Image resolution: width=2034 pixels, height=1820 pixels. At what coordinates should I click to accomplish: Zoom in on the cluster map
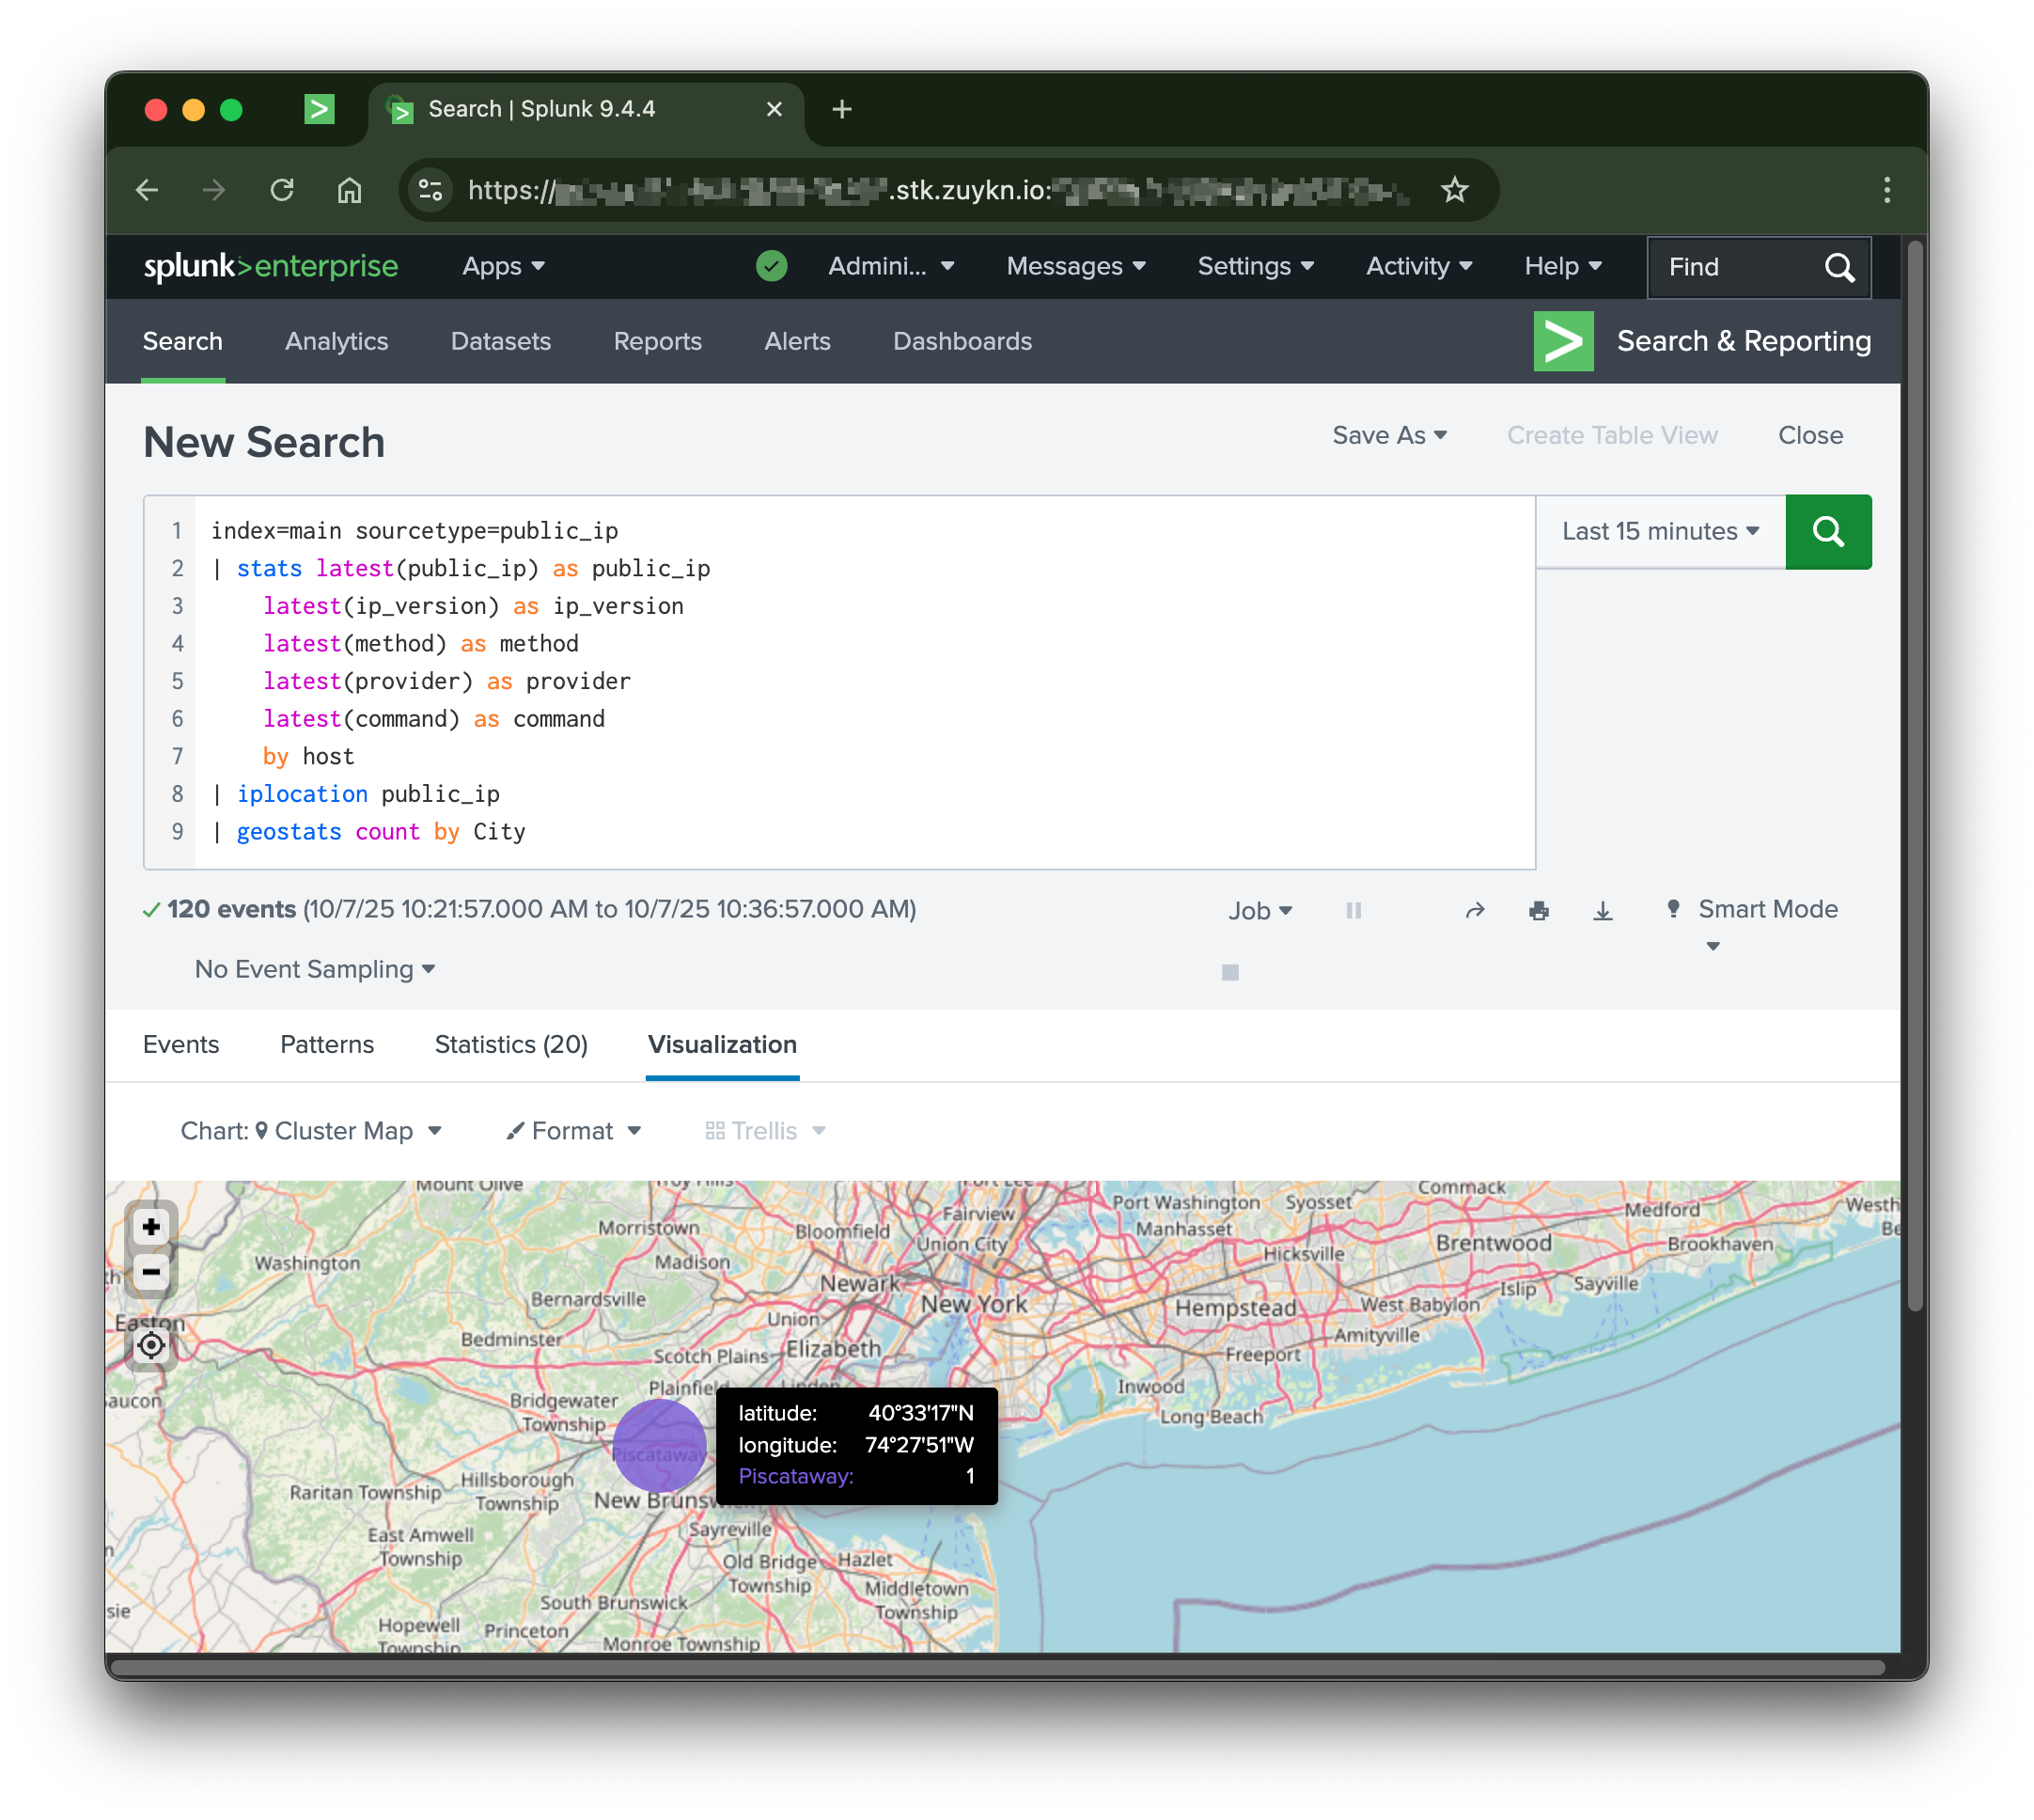[x=151, y=1226]
